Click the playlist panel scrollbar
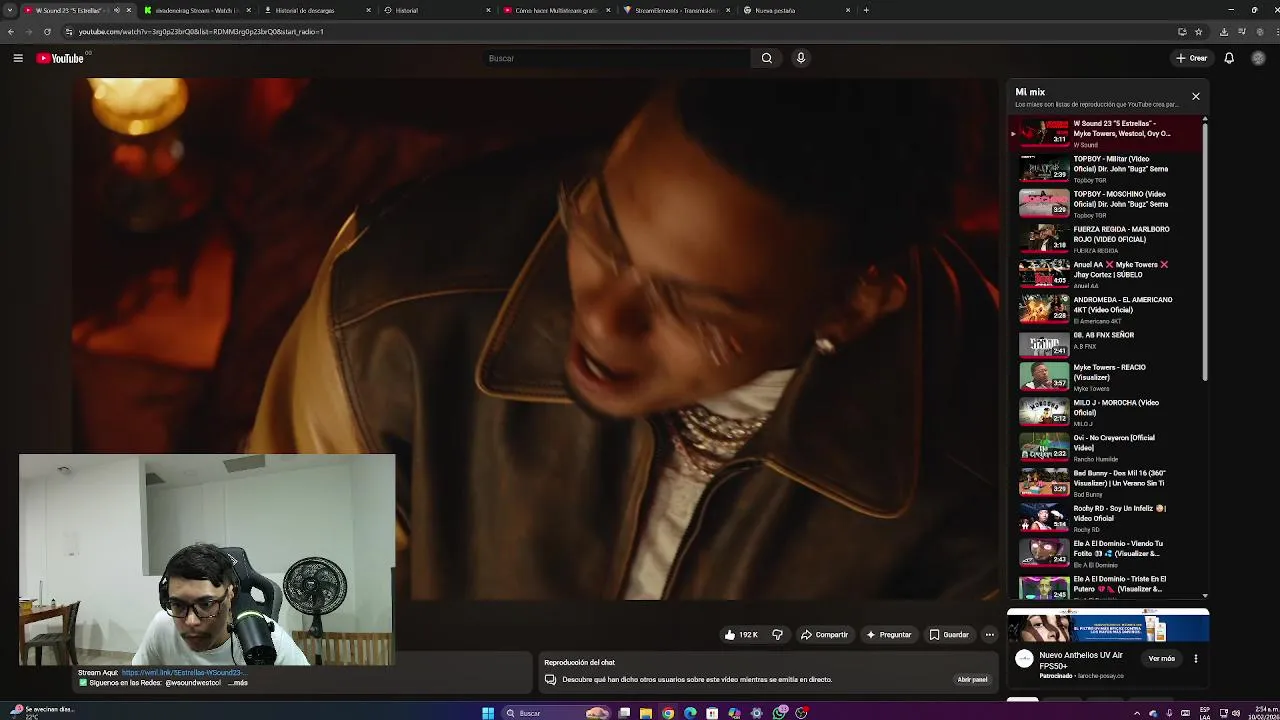The width and height of the screenshot is (1280, 720). pos(1205,250)
